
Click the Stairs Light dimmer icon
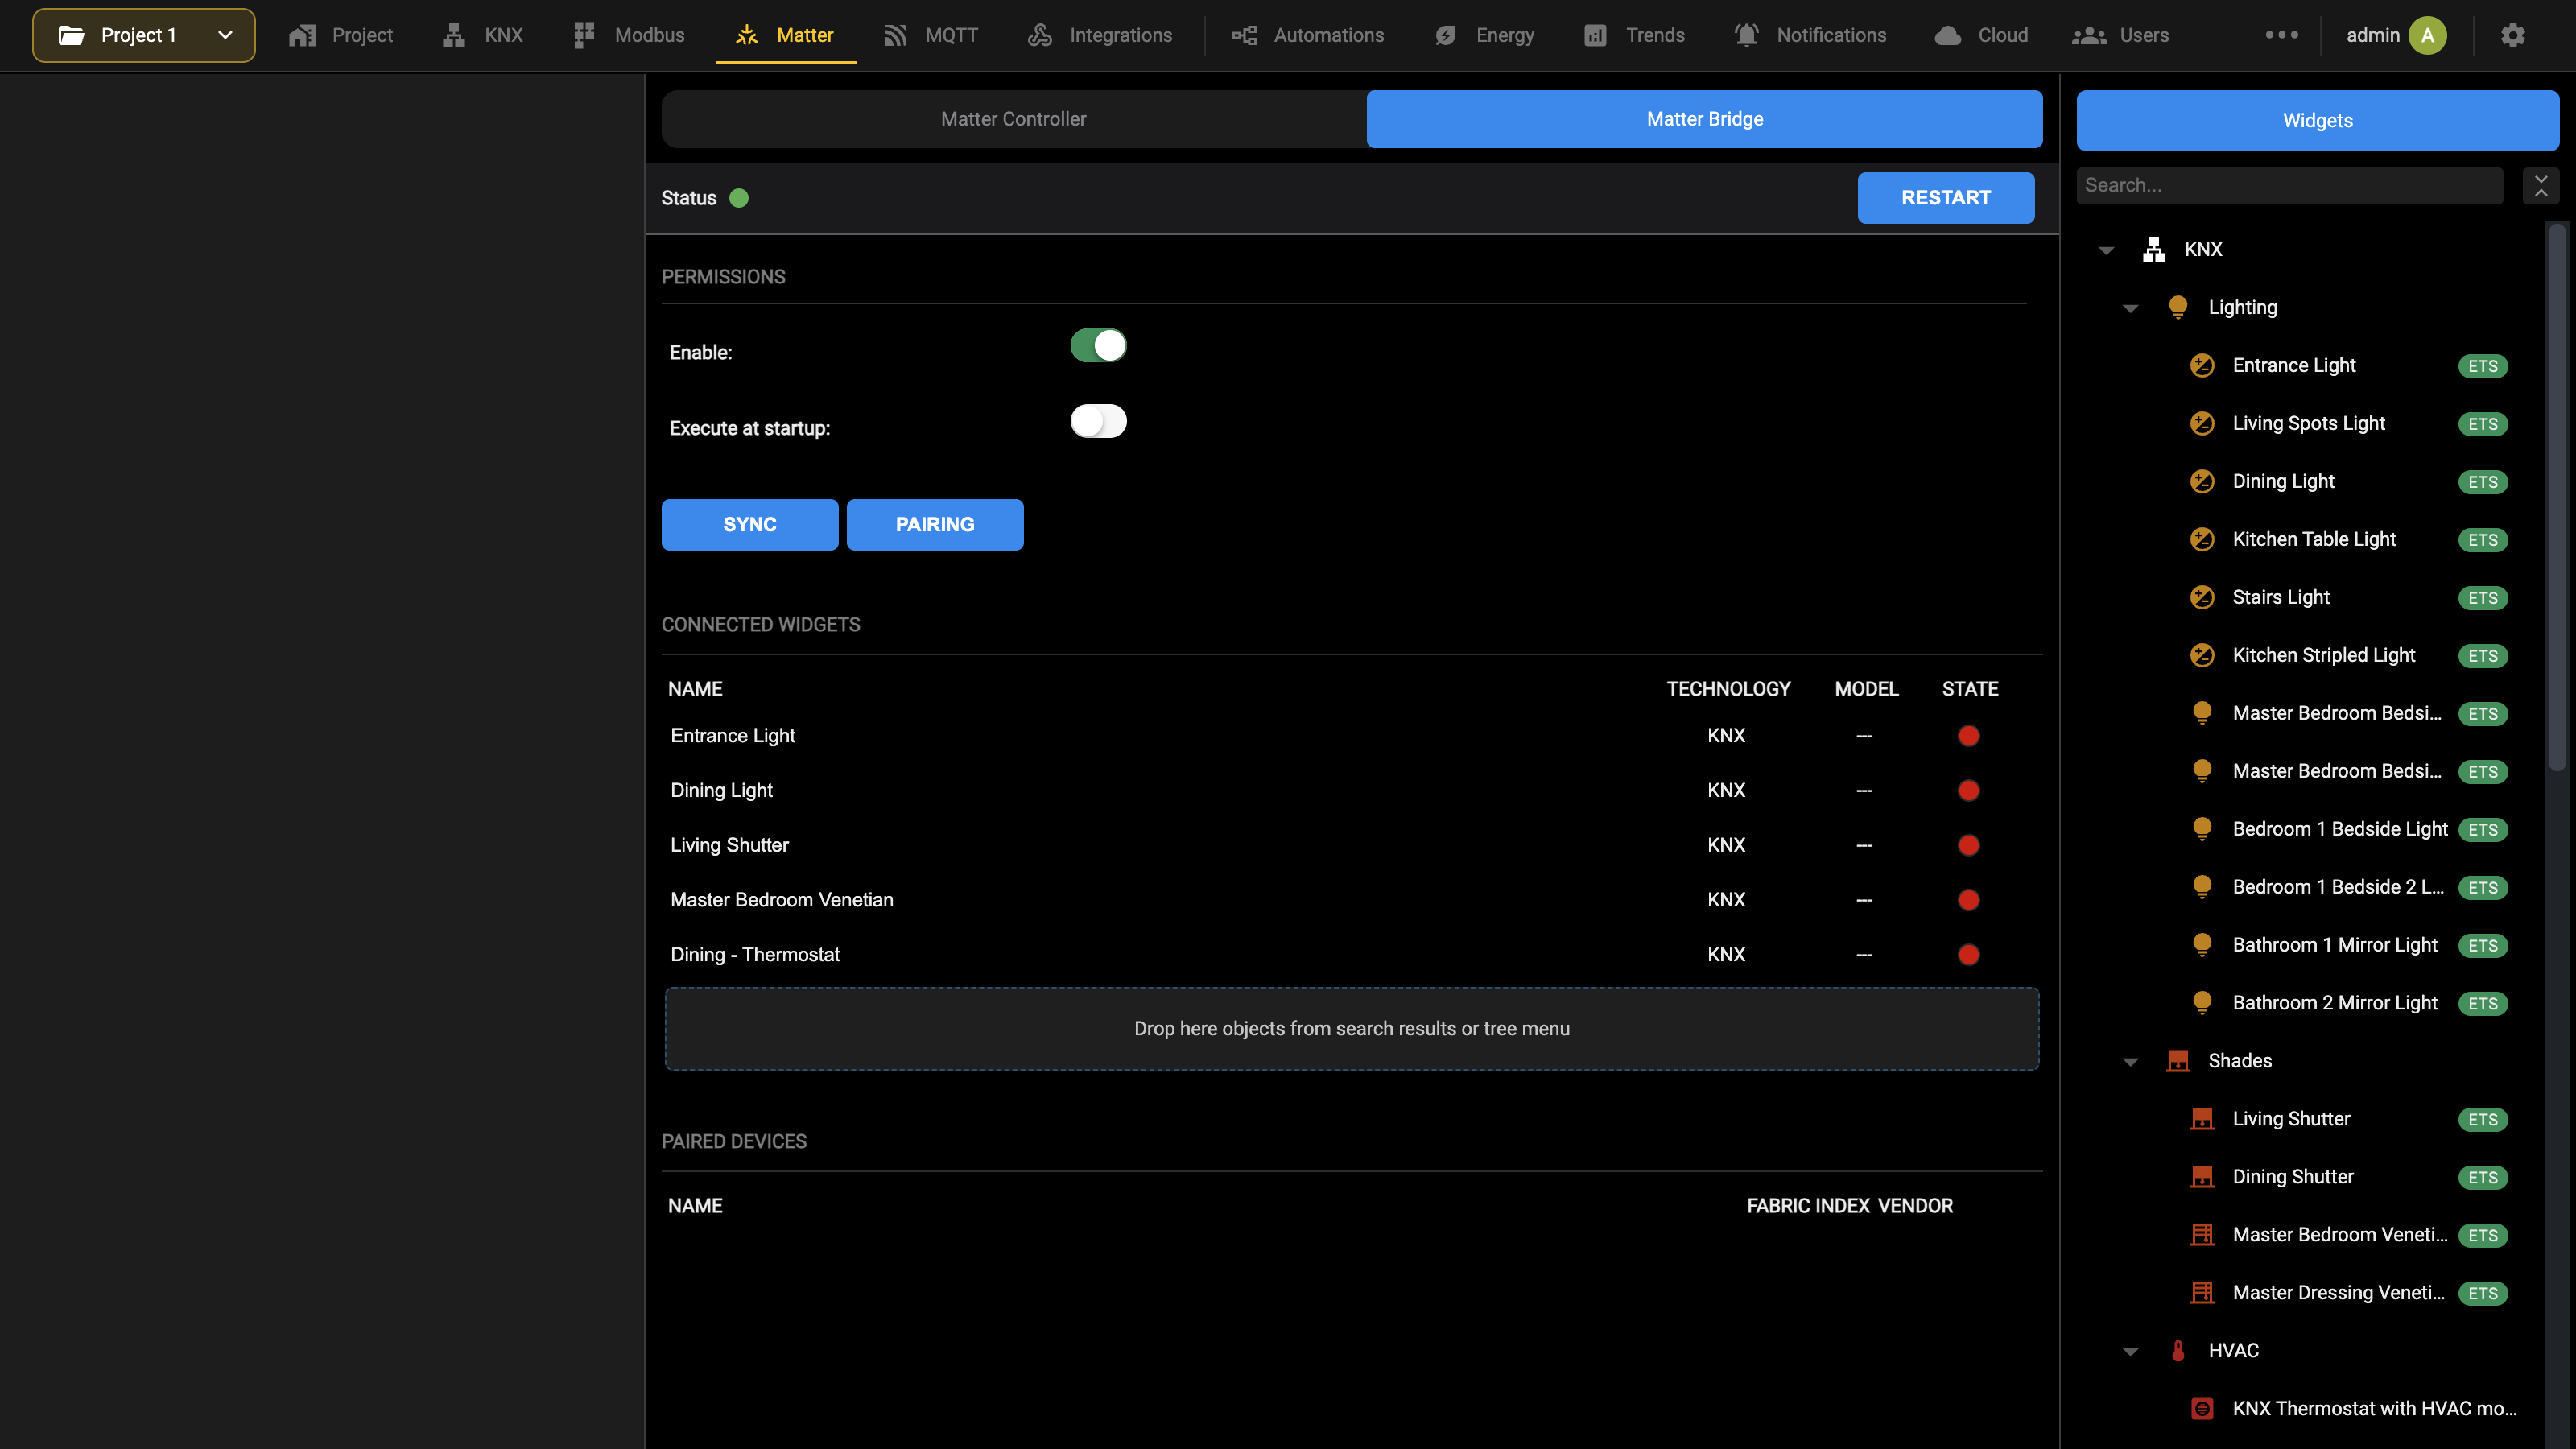[x=2202, y=597]
